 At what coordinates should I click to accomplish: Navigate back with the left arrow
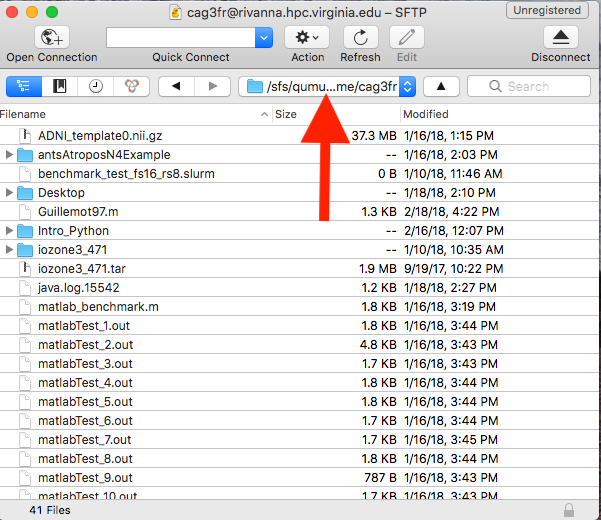[177, 87]
